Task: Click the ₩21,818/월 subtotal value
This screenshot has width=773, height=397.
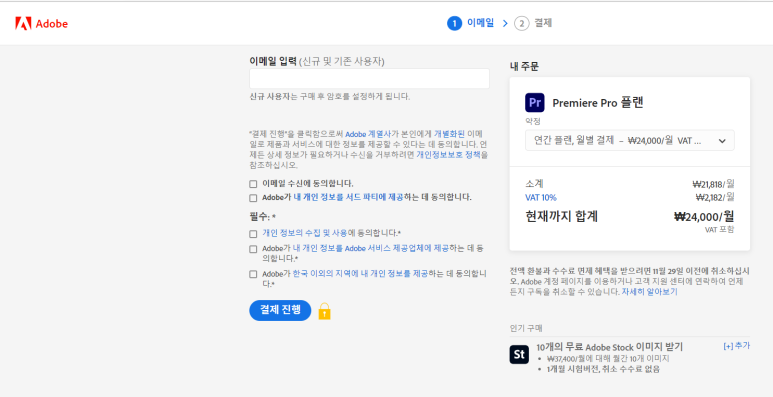Action: click(713, 184)
